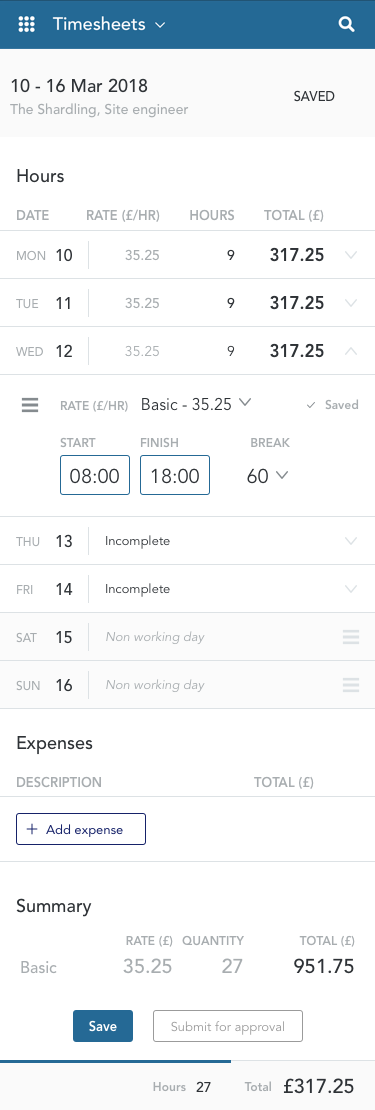This screenshot has height=1110, width=375.
Task: Click the plus icon in Add expense
Action: [x=31, y=830]
